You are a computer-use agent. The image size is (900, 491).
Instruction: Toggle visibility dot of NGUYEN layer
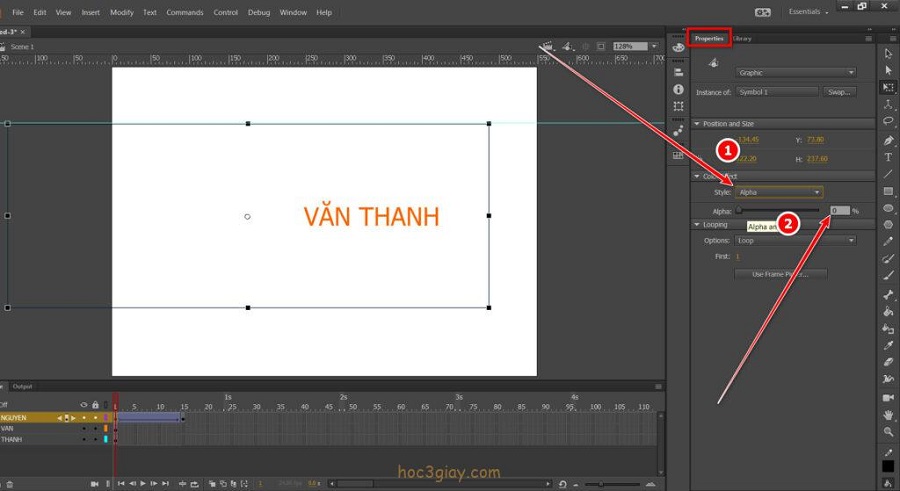(84, 417)
